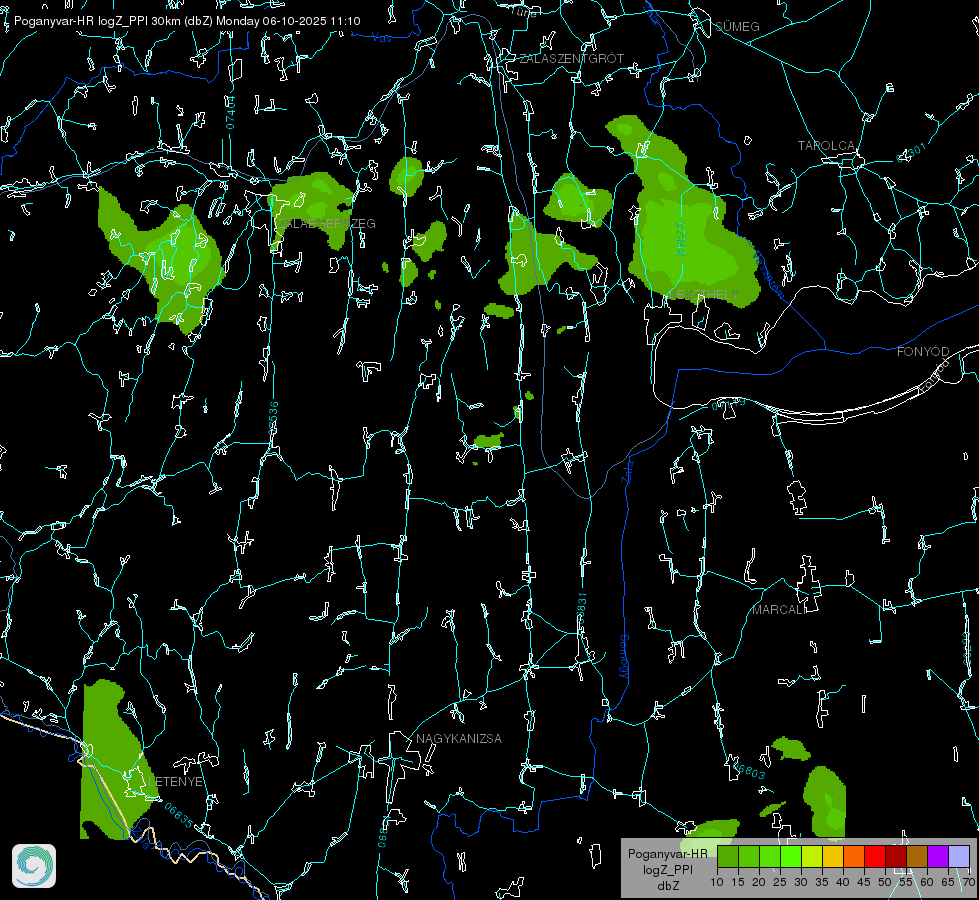The width and height of the screenshot is (979, 900).
Task: Click the Zala river label
Action: click(x=627, y=471)
